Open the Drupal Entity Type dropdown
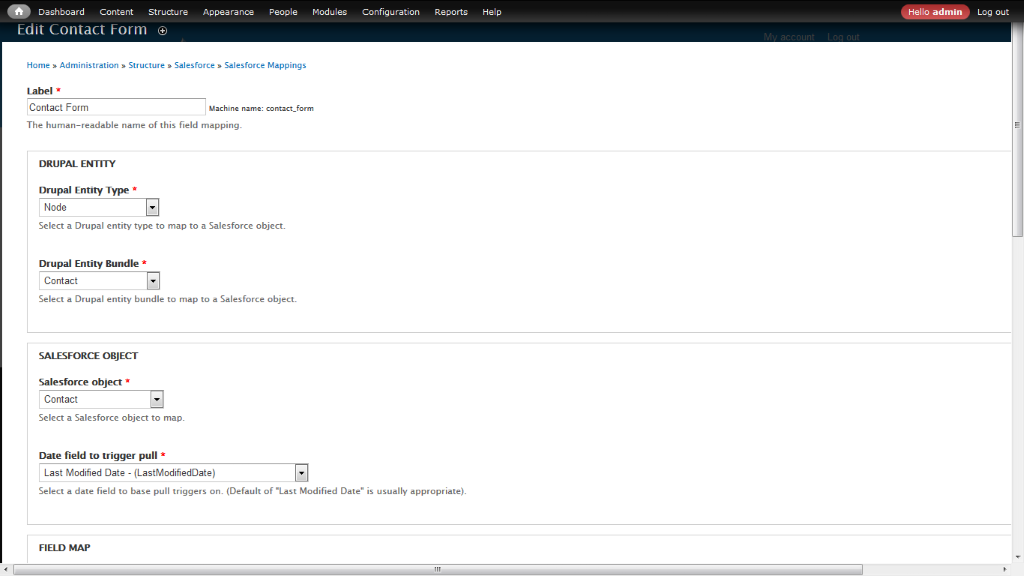The image size is (1024, 576). (x=99, y=207)
